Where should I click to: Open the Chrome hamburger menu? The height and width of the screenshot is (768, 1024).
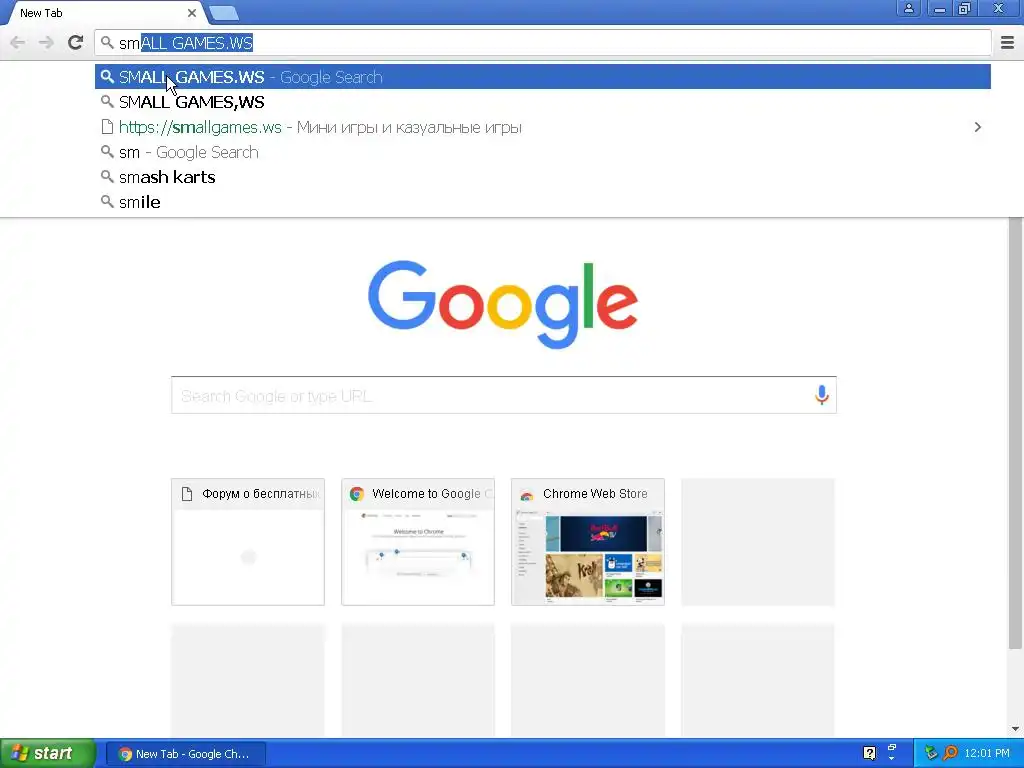(1007, 42)
